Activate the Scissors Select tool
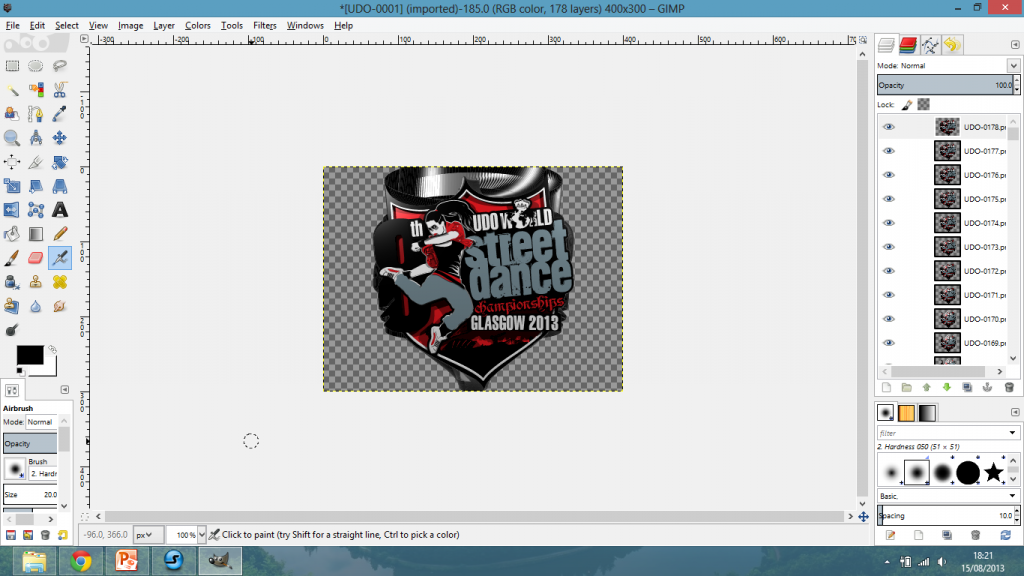 point(59,89)
